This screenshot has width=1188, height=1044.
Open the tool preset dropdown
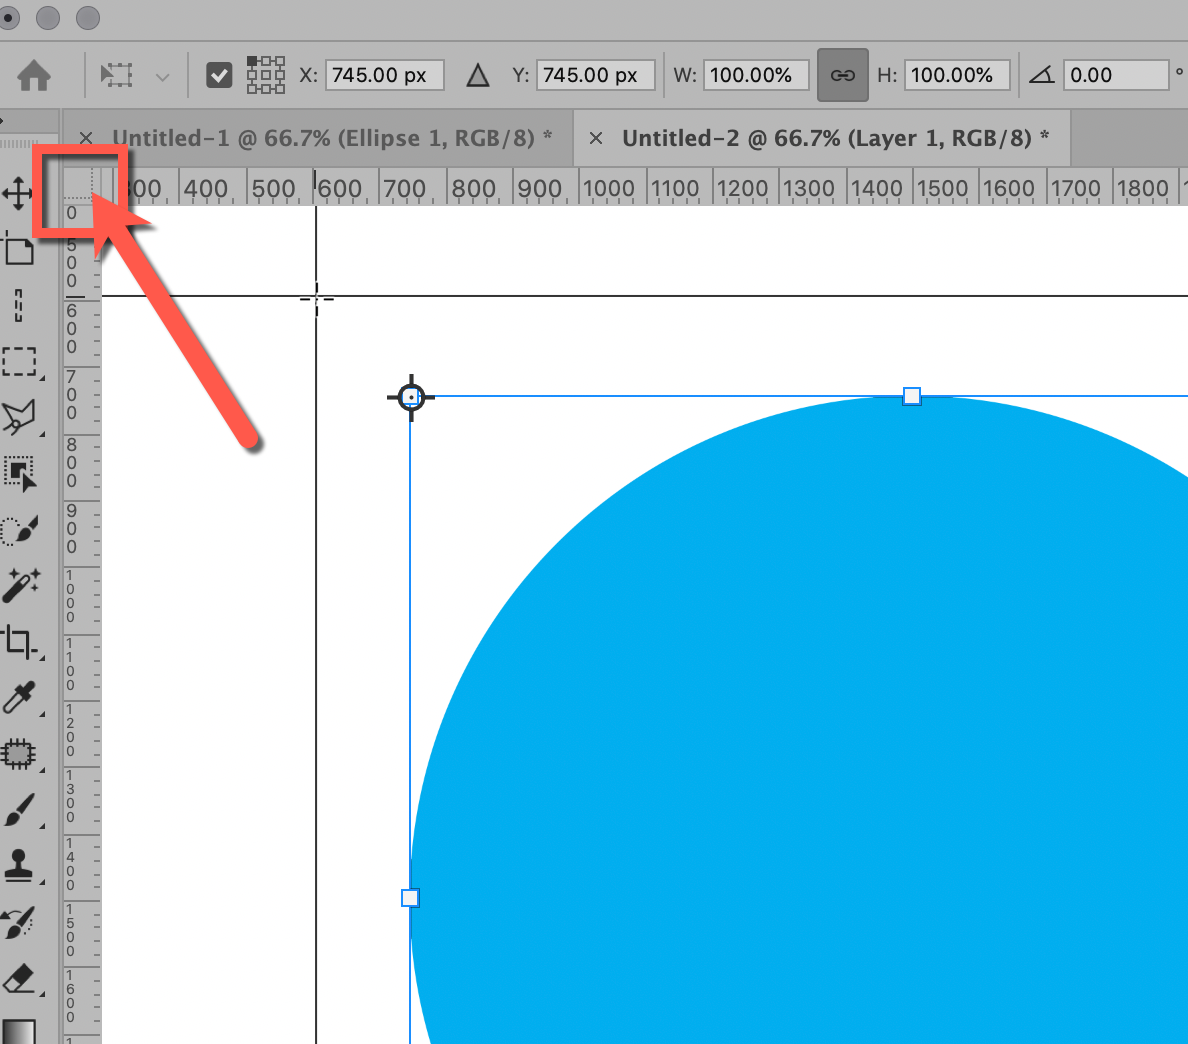[x=163, y=75]
